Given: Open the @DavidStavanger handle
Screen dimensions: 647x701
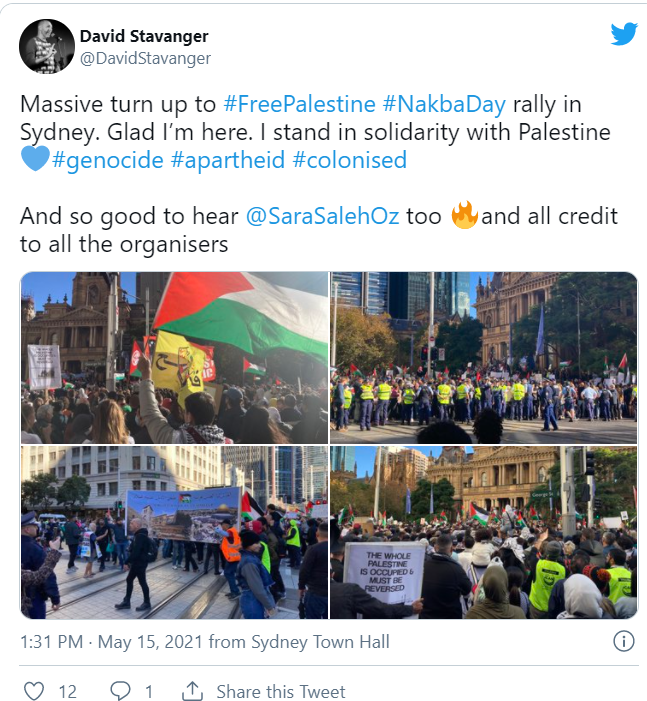Looking at the screenshot, I should tap(145, 58).
